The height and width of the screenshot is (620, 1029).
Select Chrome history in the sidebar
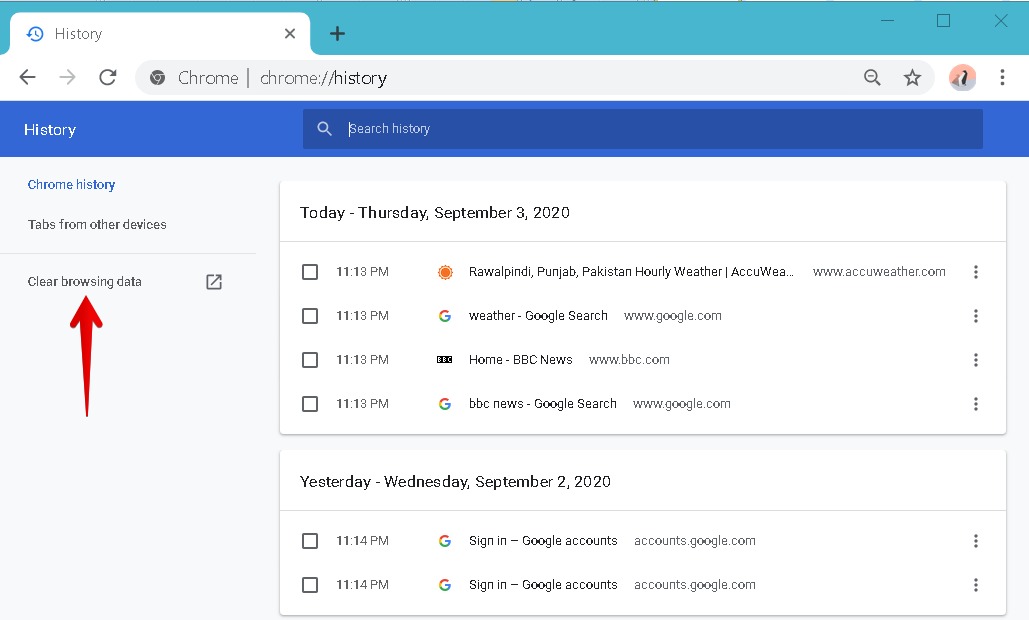click(71, 185)
